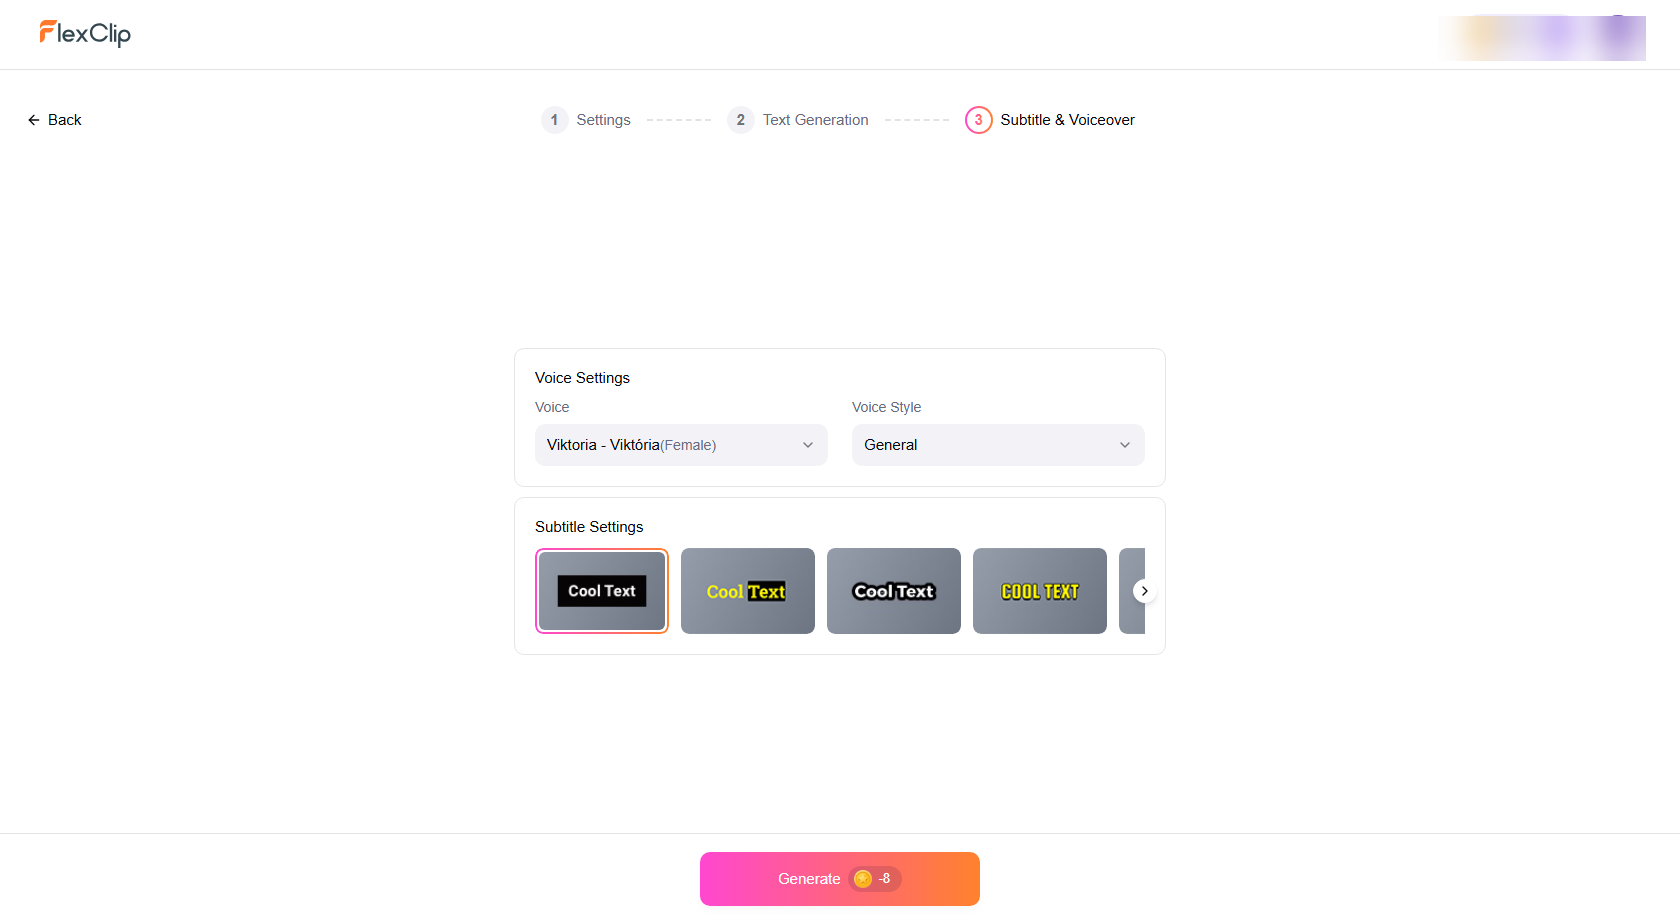Click the numbered circle for step 2
Image resolution: width=1680 pixels, height=923 pixels.
pos(741,120)
